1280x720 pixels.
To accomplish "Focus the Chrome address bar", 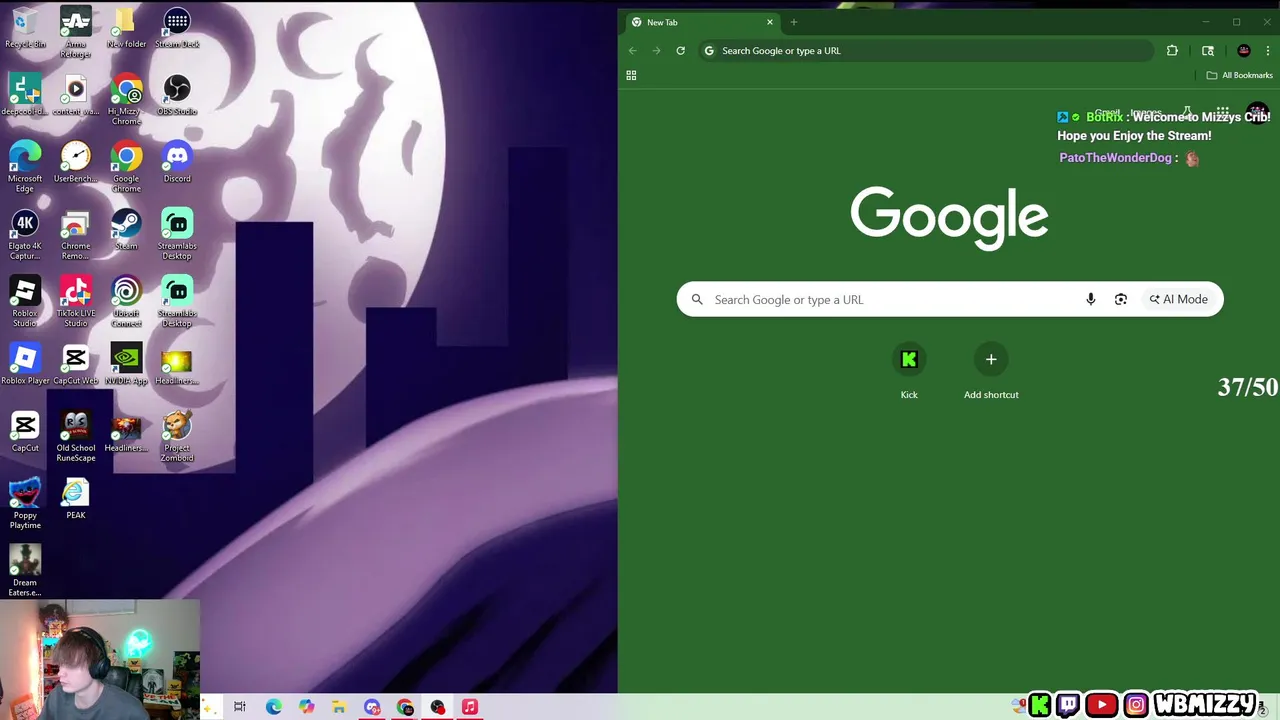I will click(x=925, y=50).
